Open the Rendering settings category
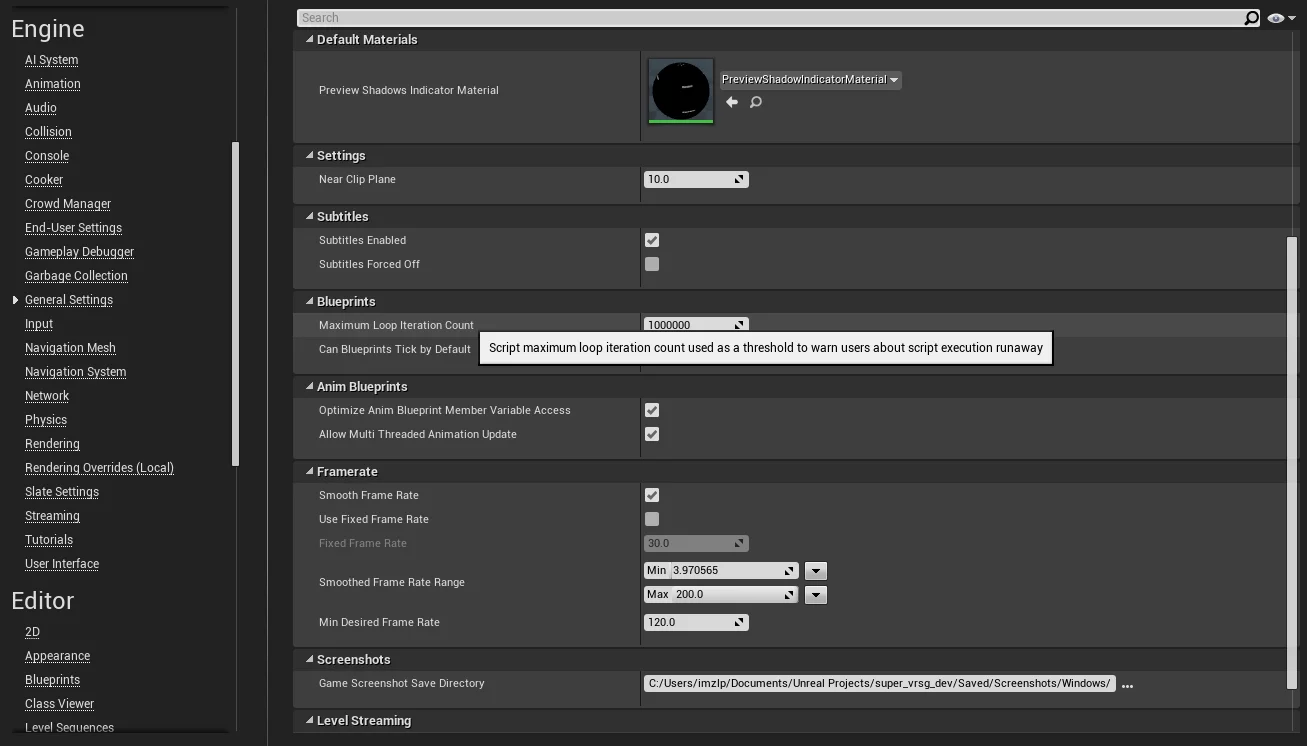Viewport: 1307px width, 746px height. (52, 444)
